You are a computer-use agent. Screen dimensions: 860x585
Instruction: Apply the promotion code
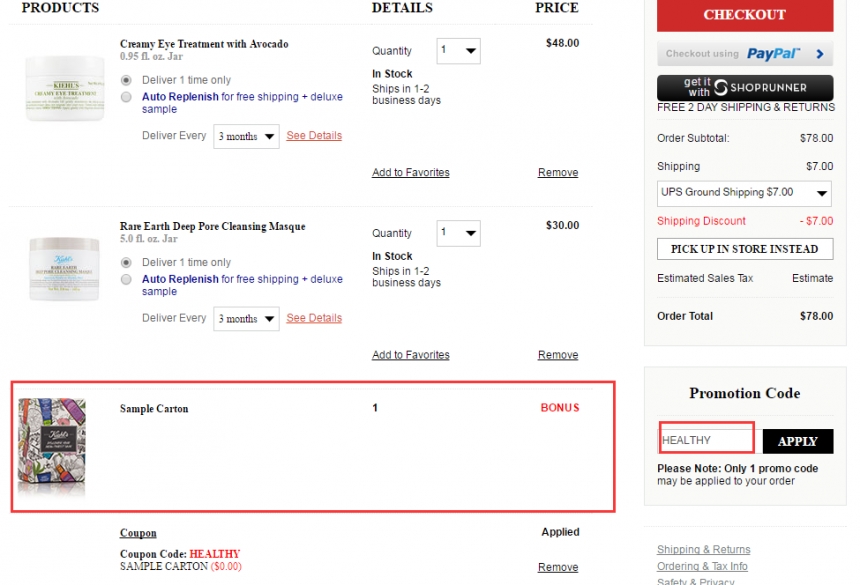click(797, 441)
